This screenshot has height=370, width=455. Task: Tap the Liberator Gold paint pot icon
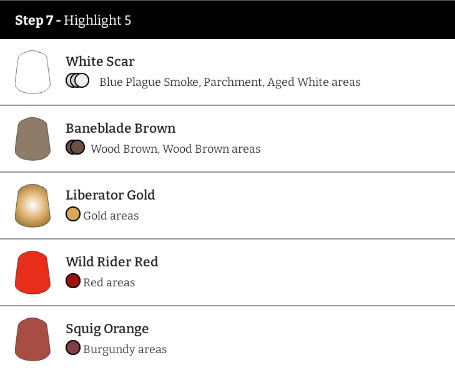click(x=33, y=206)
